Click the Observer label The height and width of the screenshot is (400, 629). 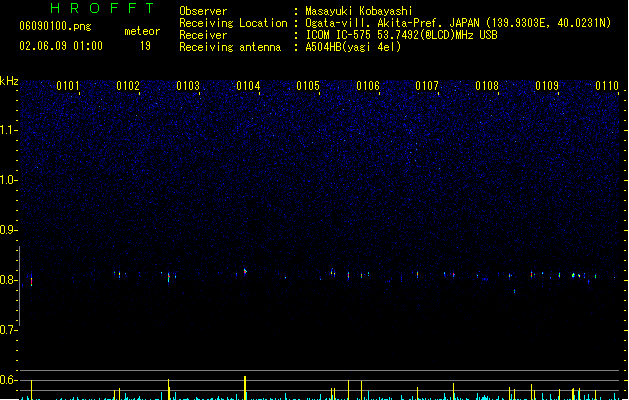click(203, 11)
